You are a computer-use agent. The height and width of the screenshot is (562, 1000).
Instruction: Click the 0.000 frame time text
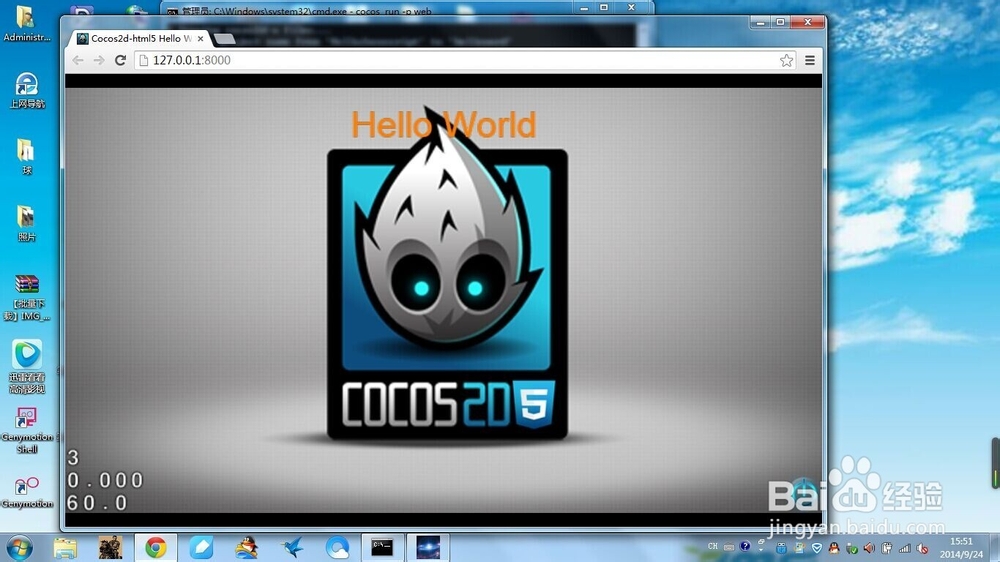[105, 480]
